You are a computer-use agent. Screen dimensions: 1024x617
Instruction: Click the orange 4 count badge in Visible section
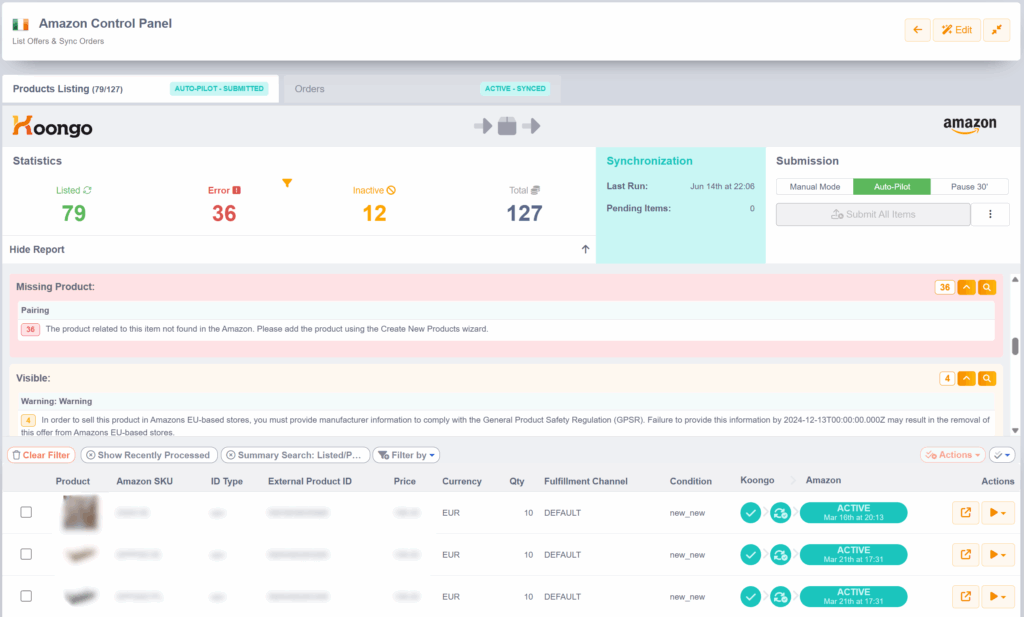click(x=947, y=379)
